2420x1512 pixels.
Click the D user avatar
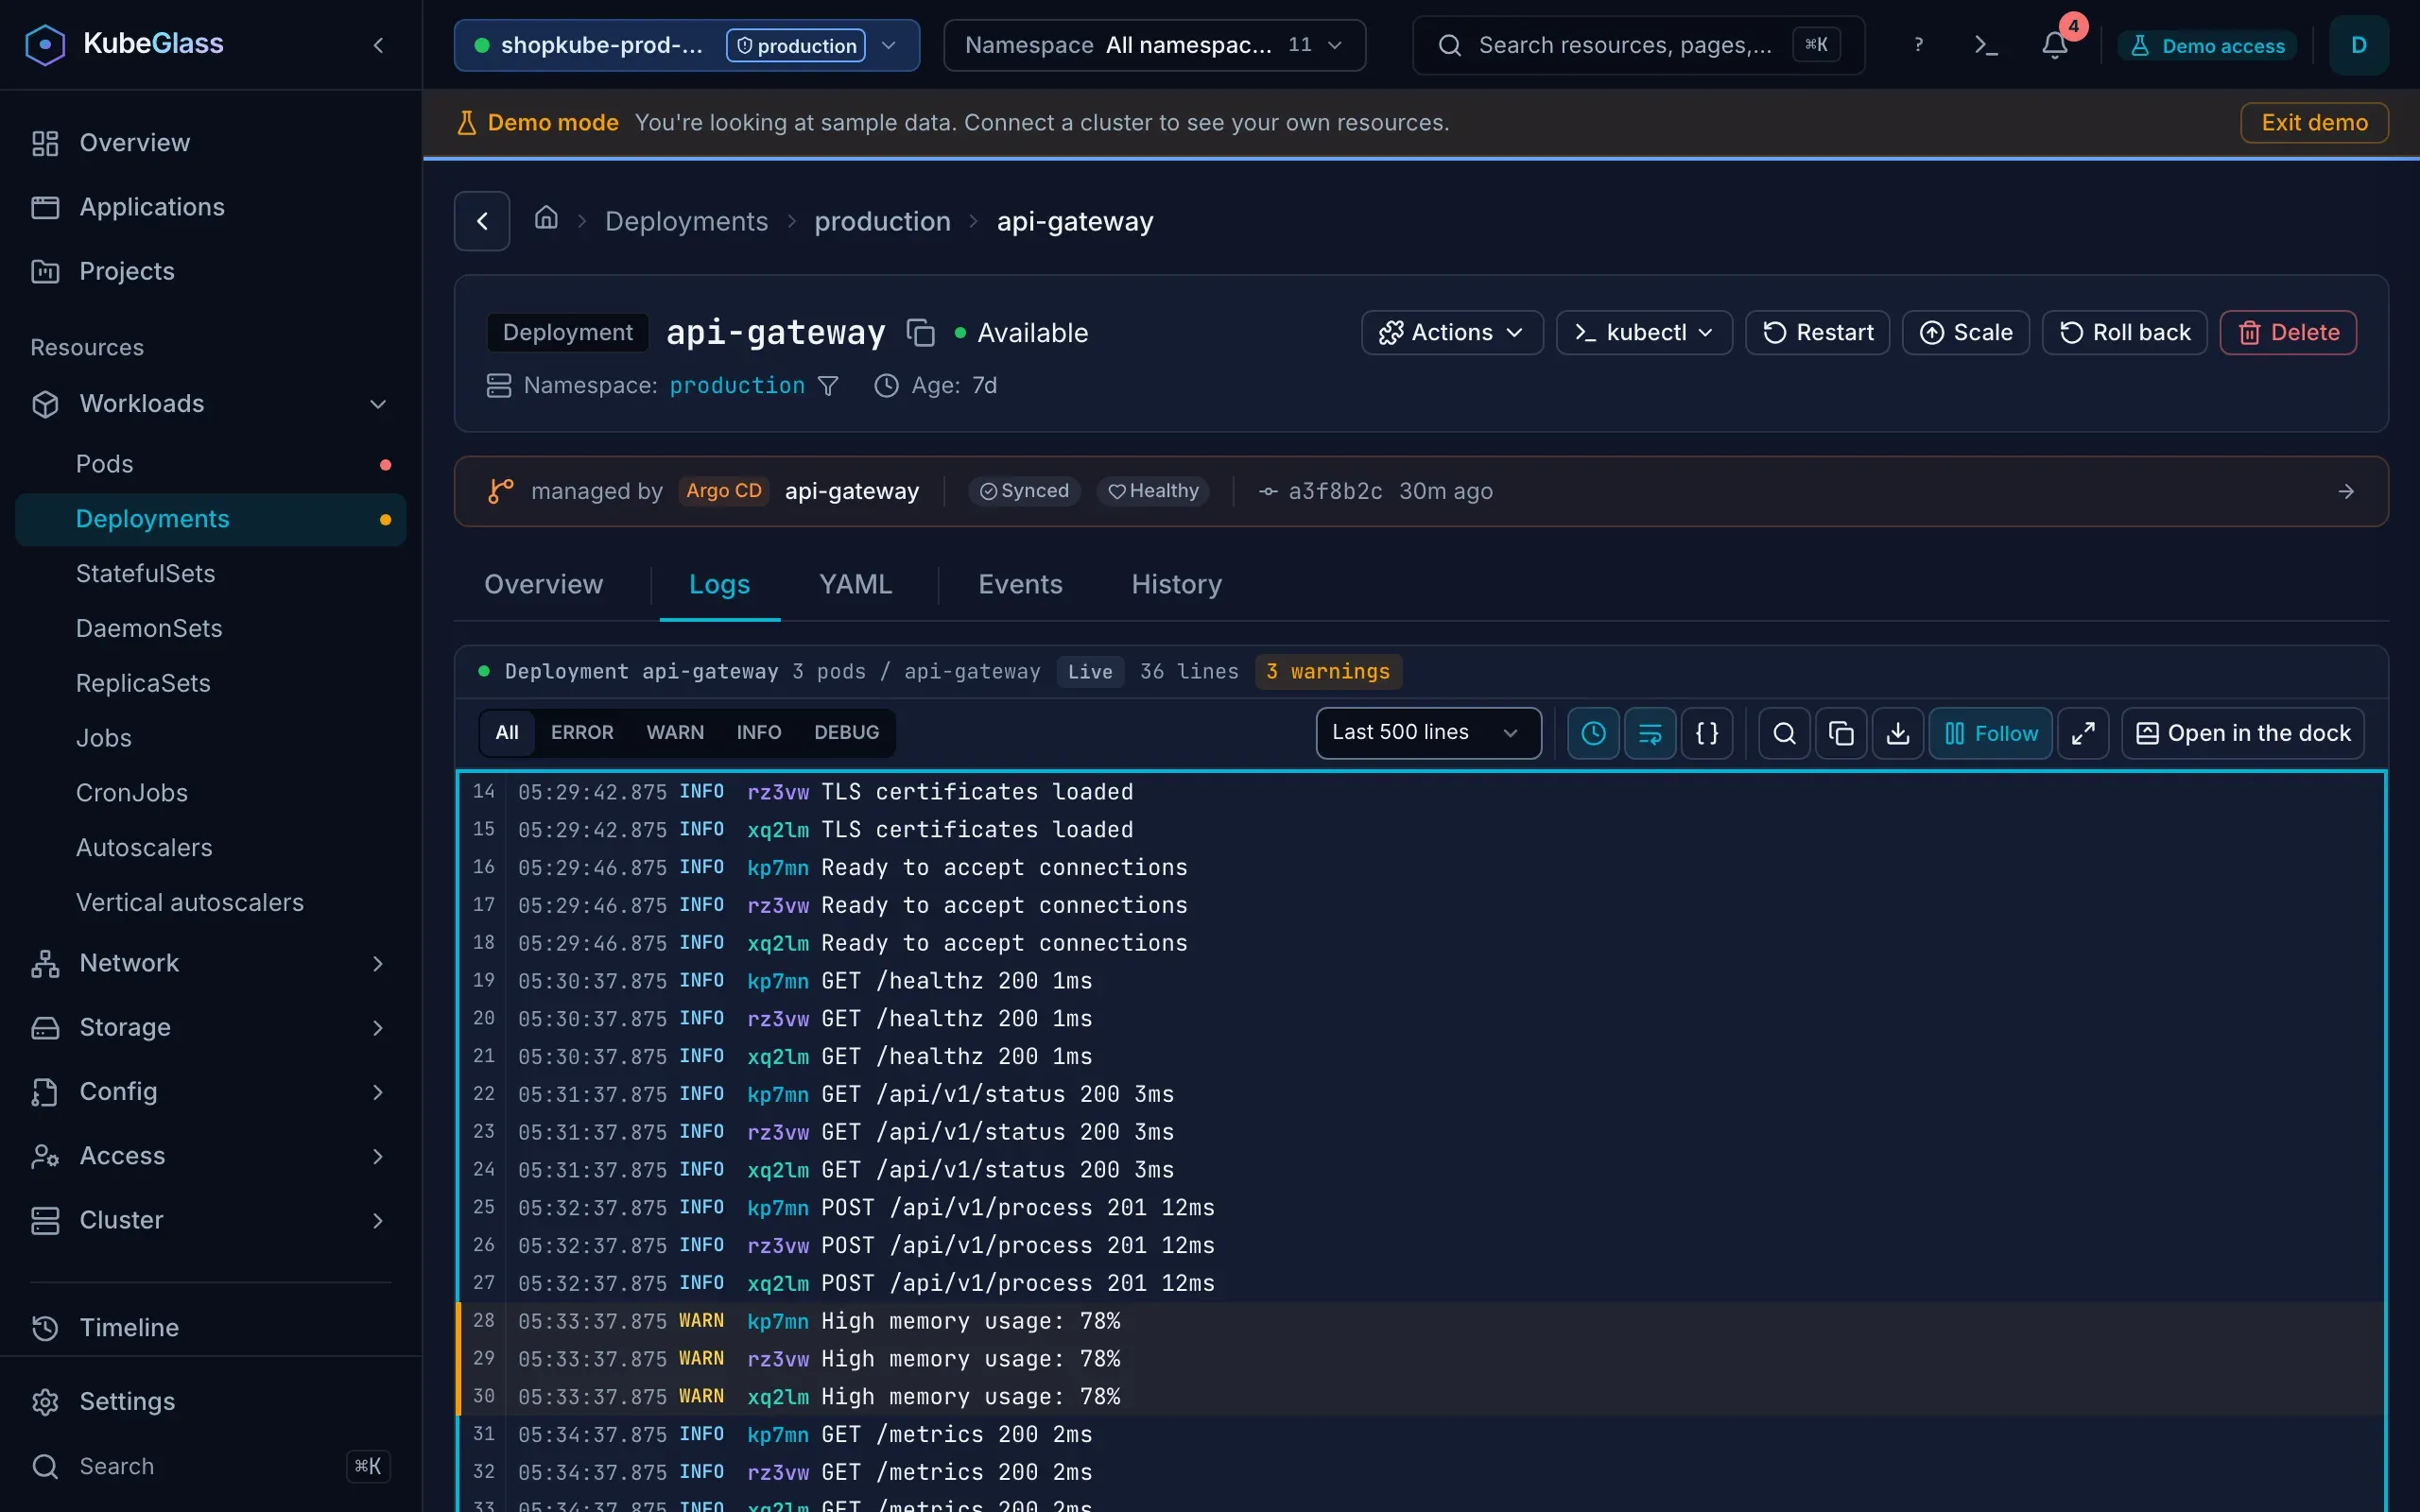(2359, 45)
